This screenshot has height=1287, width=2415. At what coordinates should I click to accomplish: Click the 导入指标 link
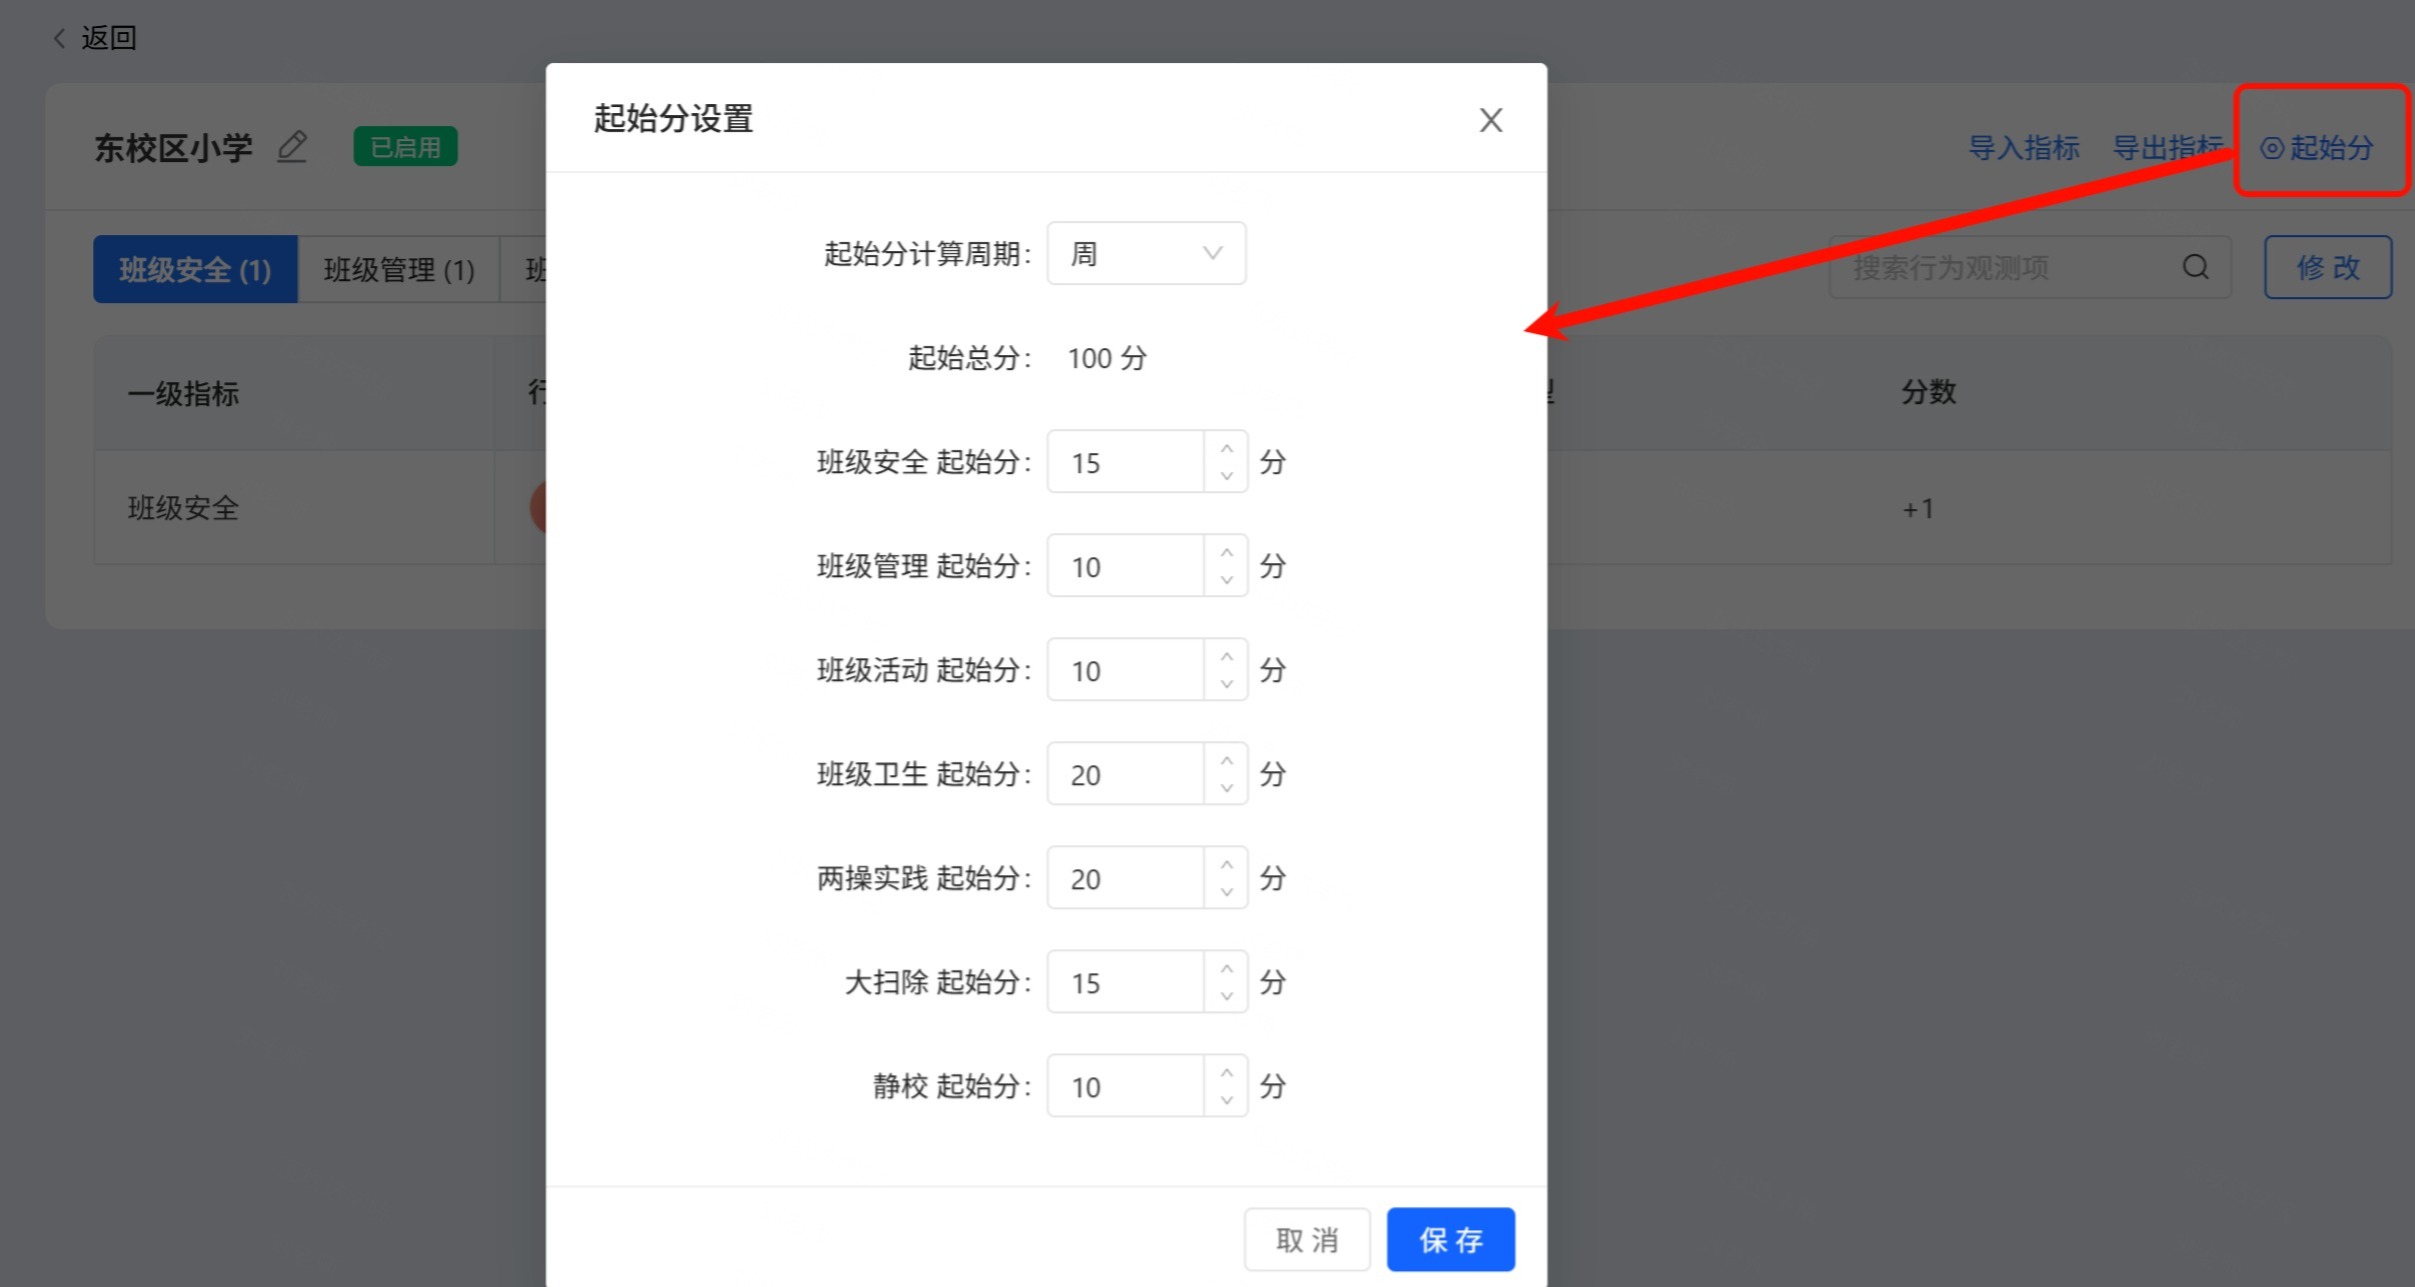[x=2023, y=148]
